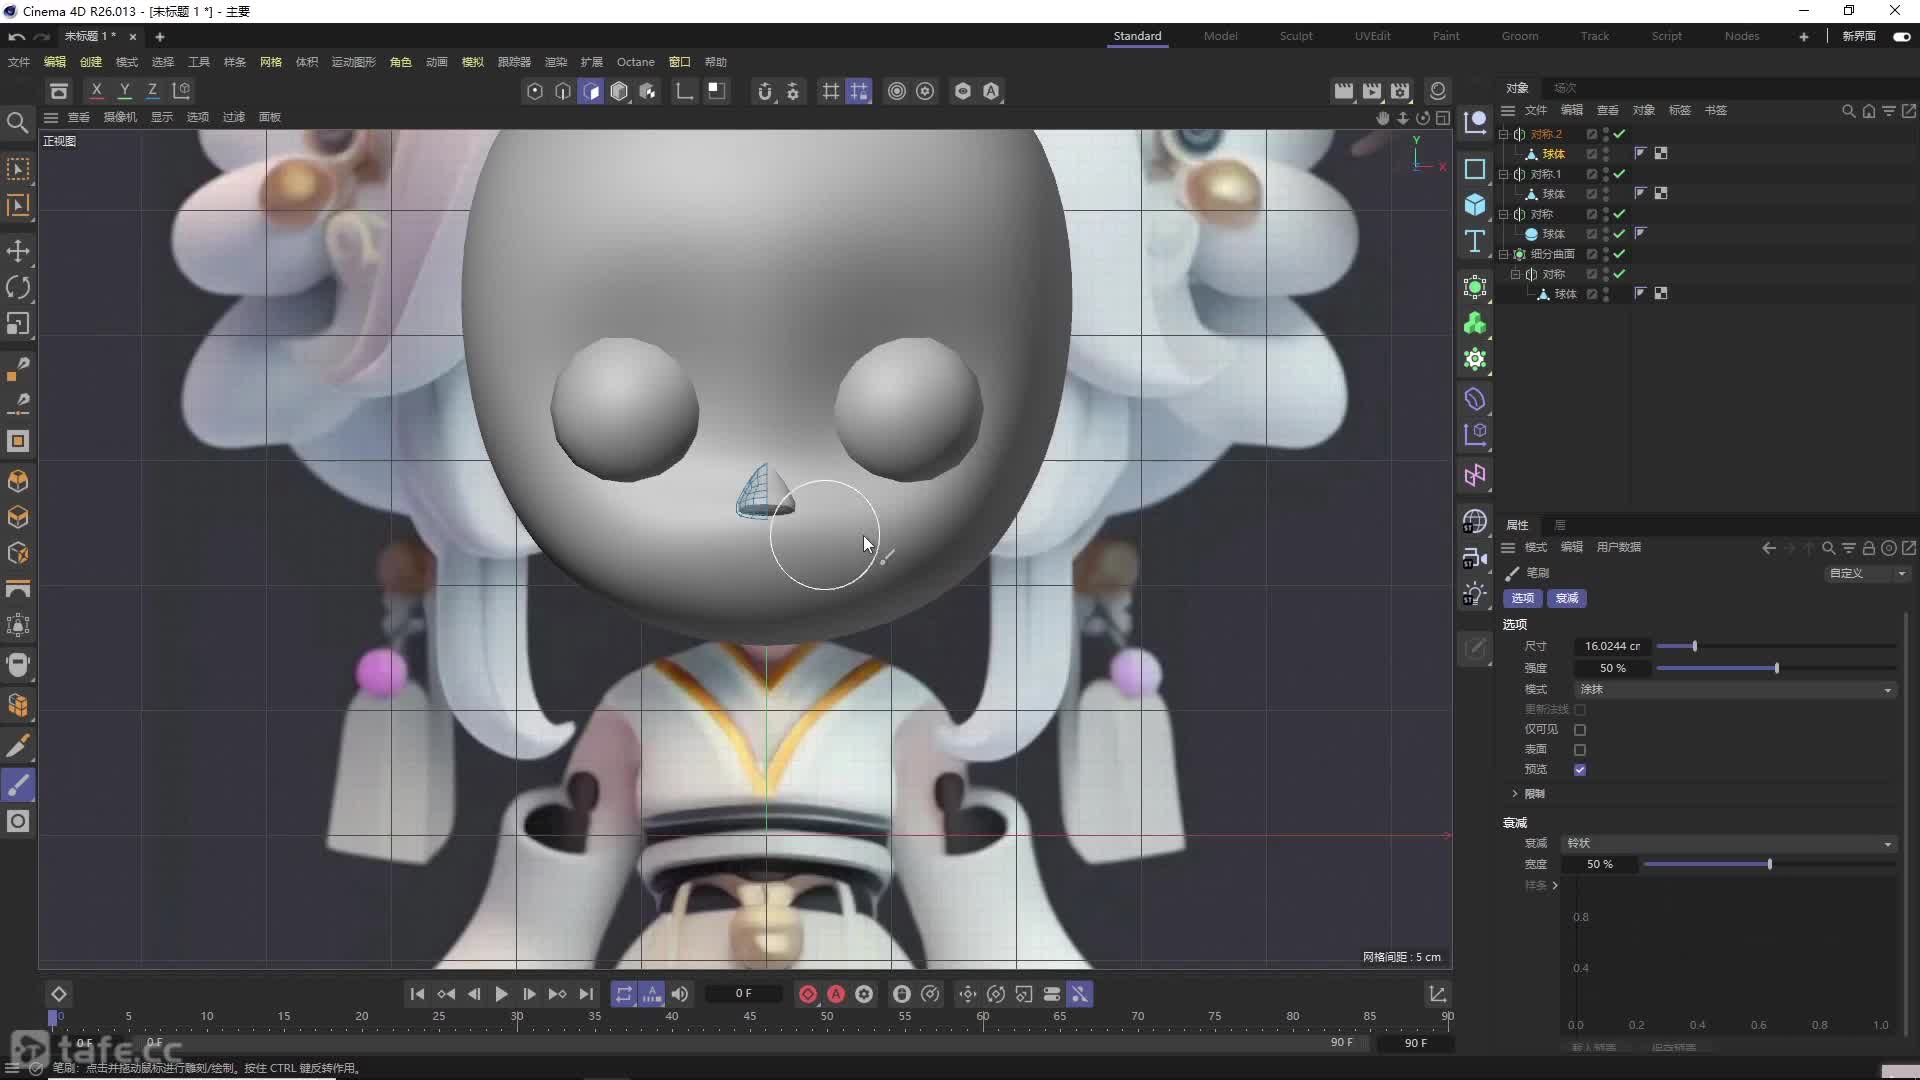Click the Record Active Objects button
Image resolution: width=1920 pixels, height=1080 pixels.
pyautogui.click(x=808, y=994)
